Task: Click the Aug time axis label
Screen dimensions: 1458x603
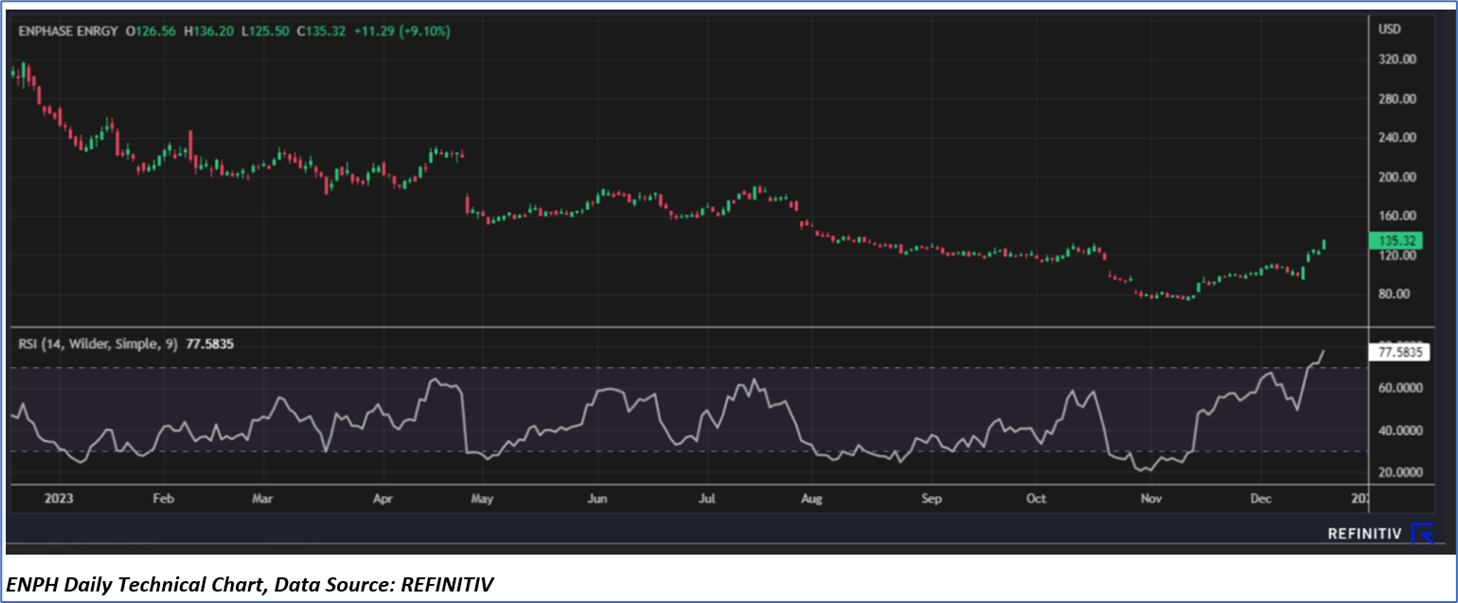Action: pyautogui.click(x=812, y=497)
